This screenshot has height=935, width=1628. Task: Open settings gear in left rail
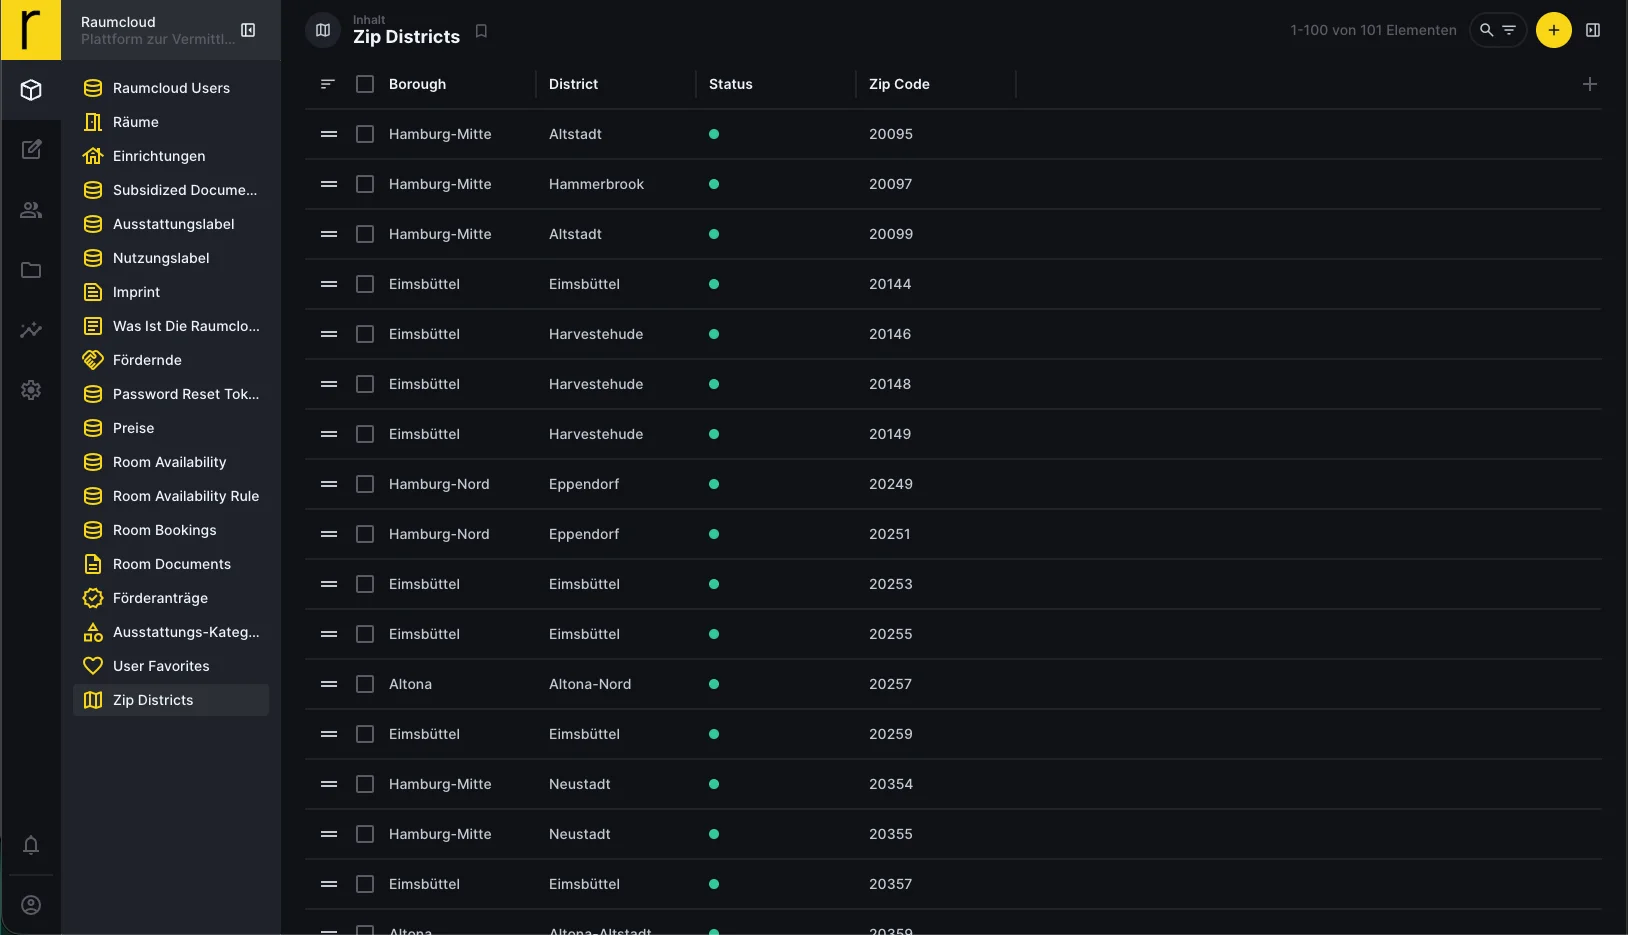pos(31,390)
